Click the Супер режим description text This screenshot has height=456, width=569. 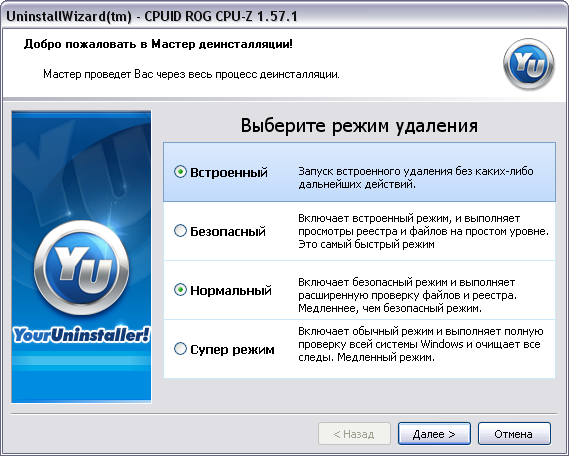pos(421,344)
